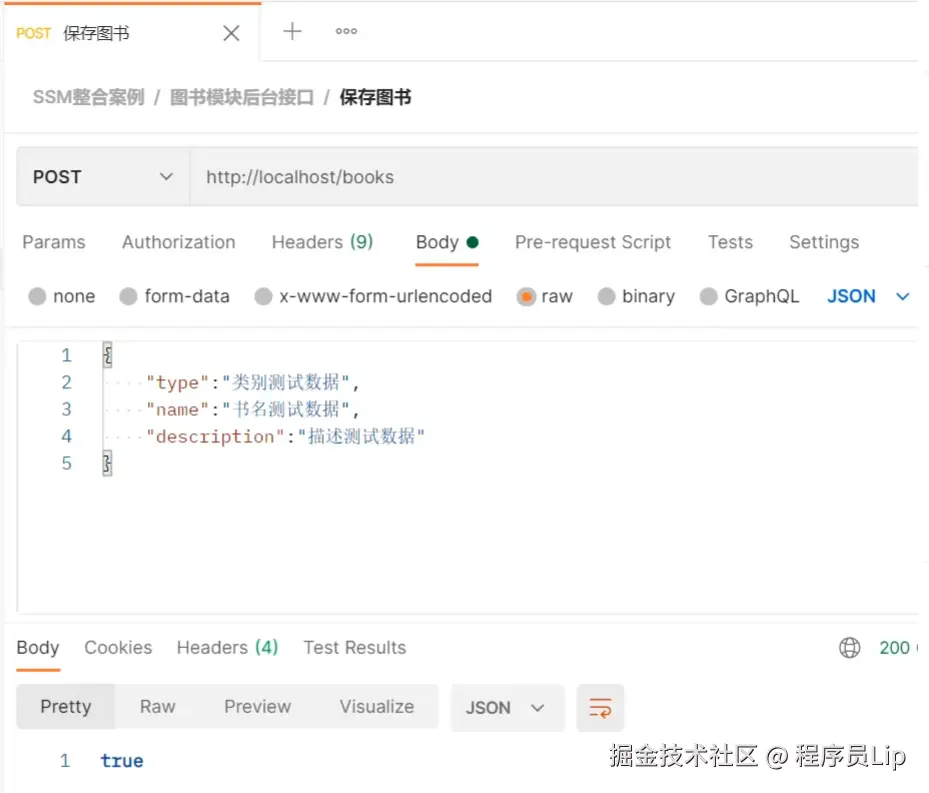Open the request Headers (9) tab
This screenshot has height=793, width=929.
(322, 242)
